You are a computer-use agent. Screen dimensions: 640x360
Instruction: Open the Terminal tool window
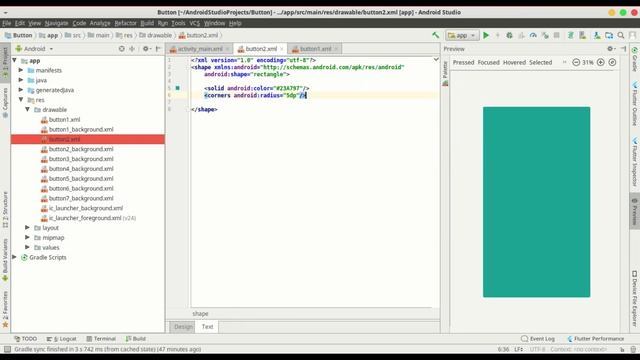pyautogui.click(x=101, y=339)
